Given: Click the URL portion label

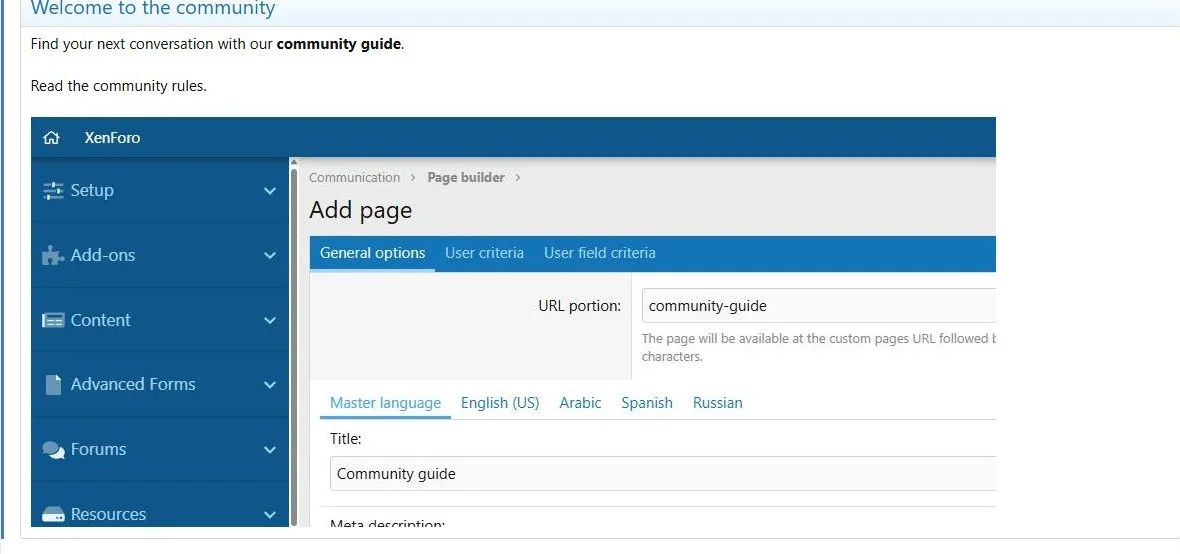Looking at the screenshot, I should pyautogui.click(x=579, y=306).
